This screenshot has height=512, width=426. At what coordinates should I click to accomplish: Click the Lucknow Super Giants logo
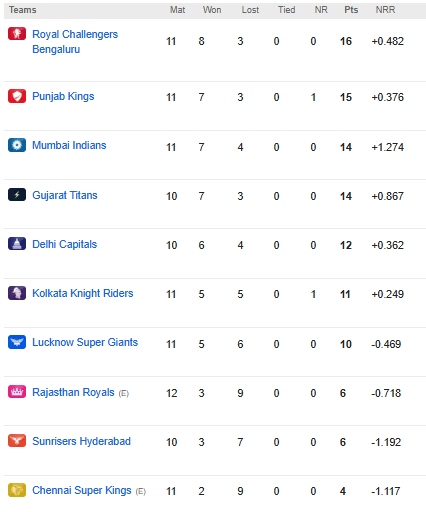pyautogui.click(x=17, y=342)
